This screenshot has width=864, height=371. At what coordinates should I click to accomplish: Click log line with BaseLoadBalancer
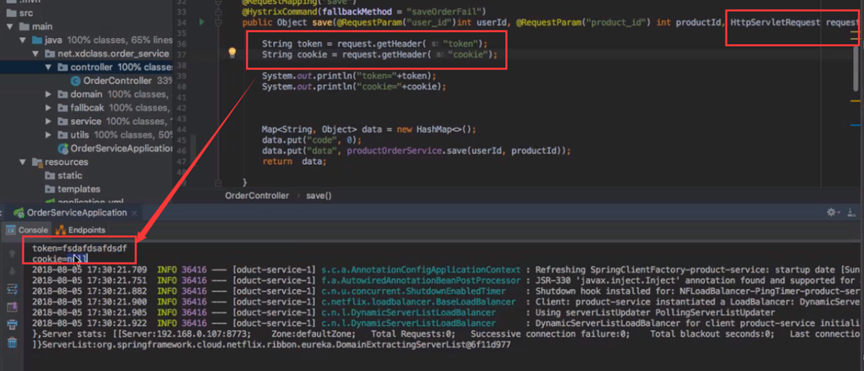446,302
